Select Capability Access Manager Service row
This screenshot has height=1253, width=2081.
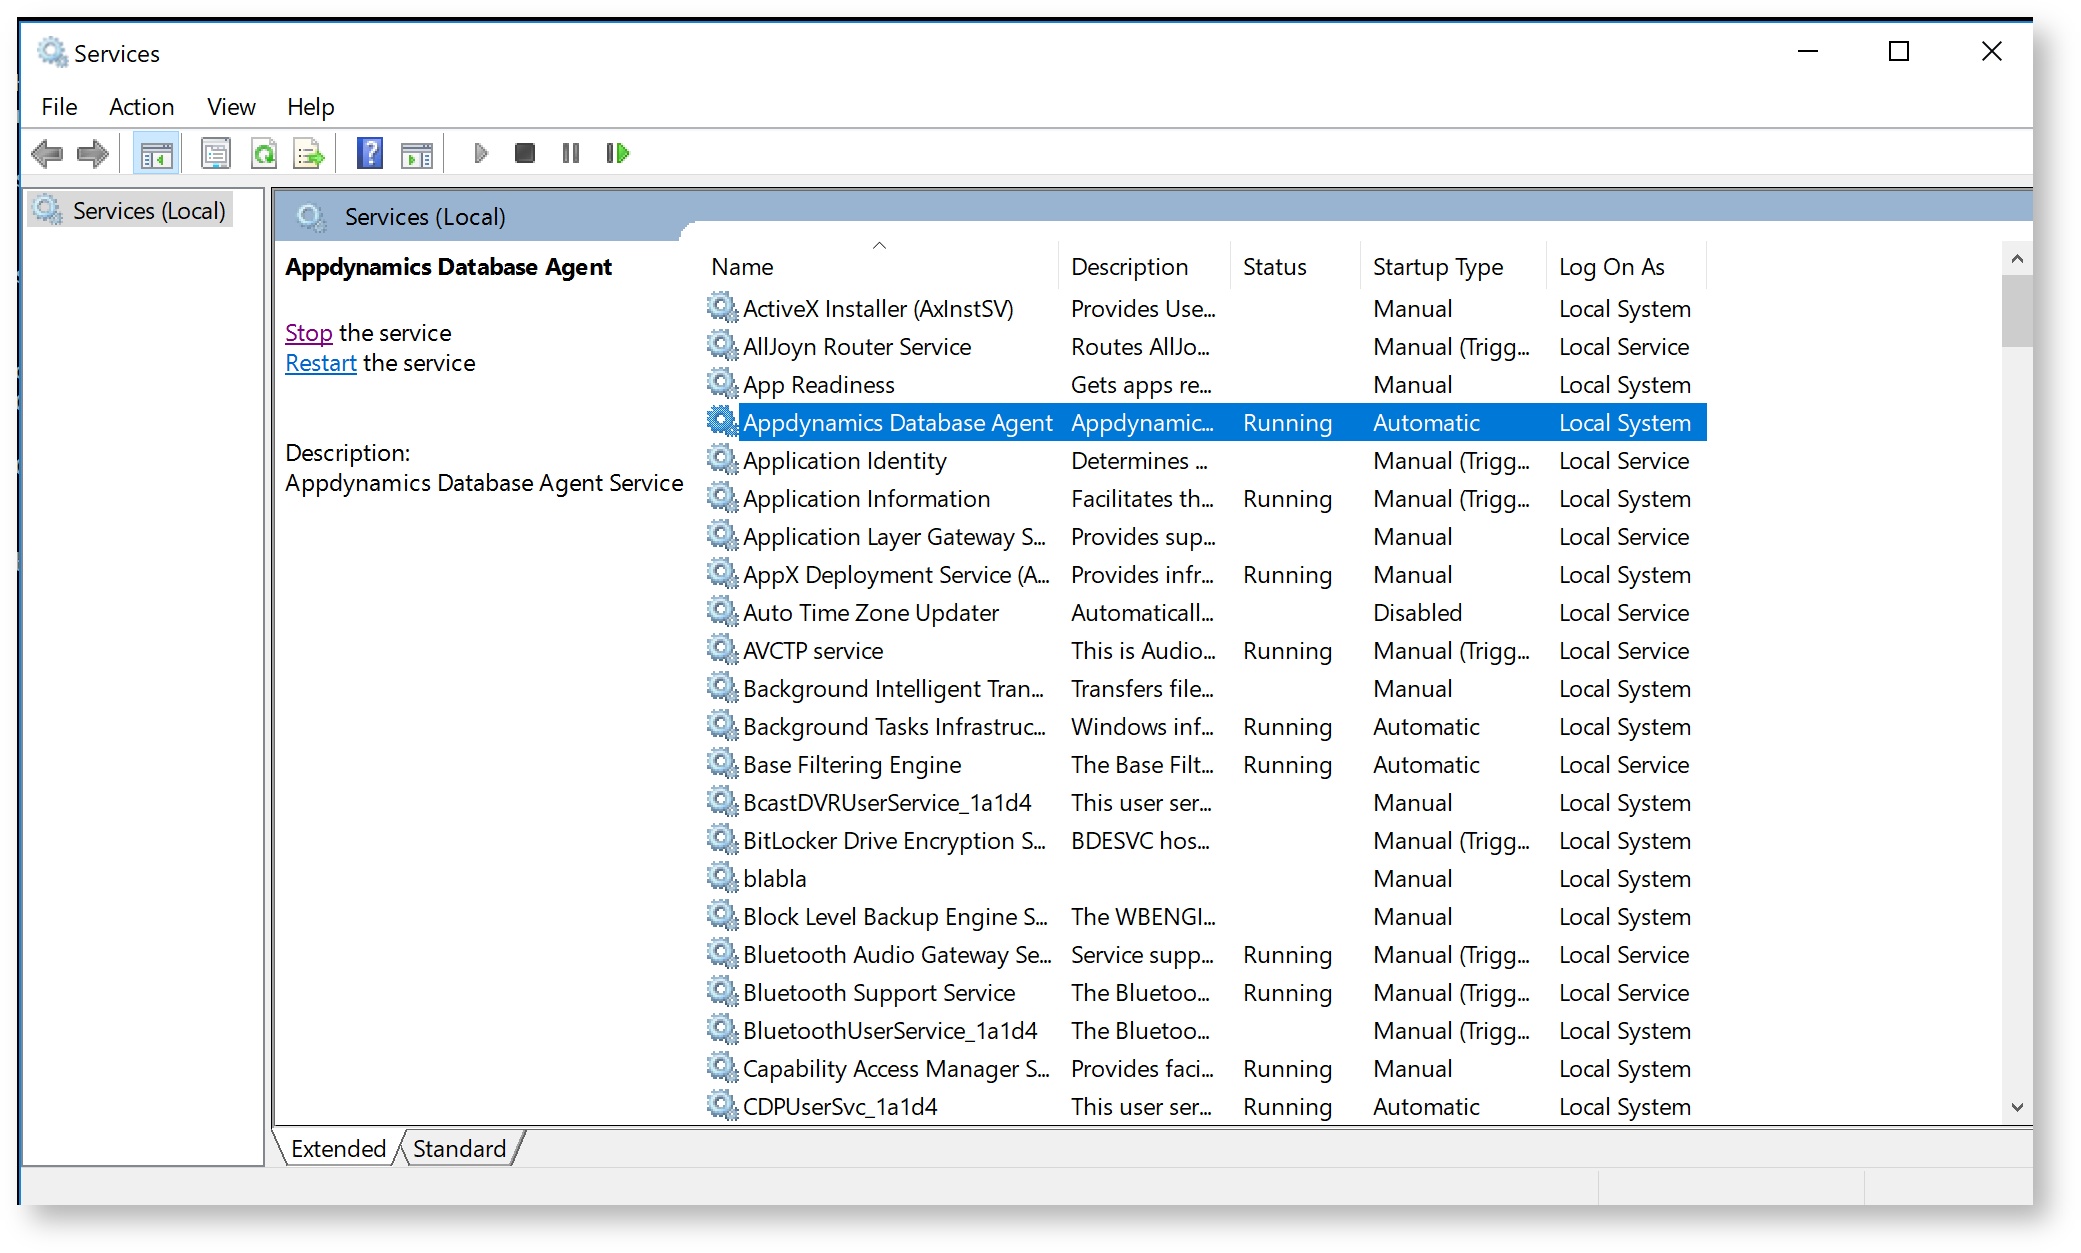click(1205, 1069)
